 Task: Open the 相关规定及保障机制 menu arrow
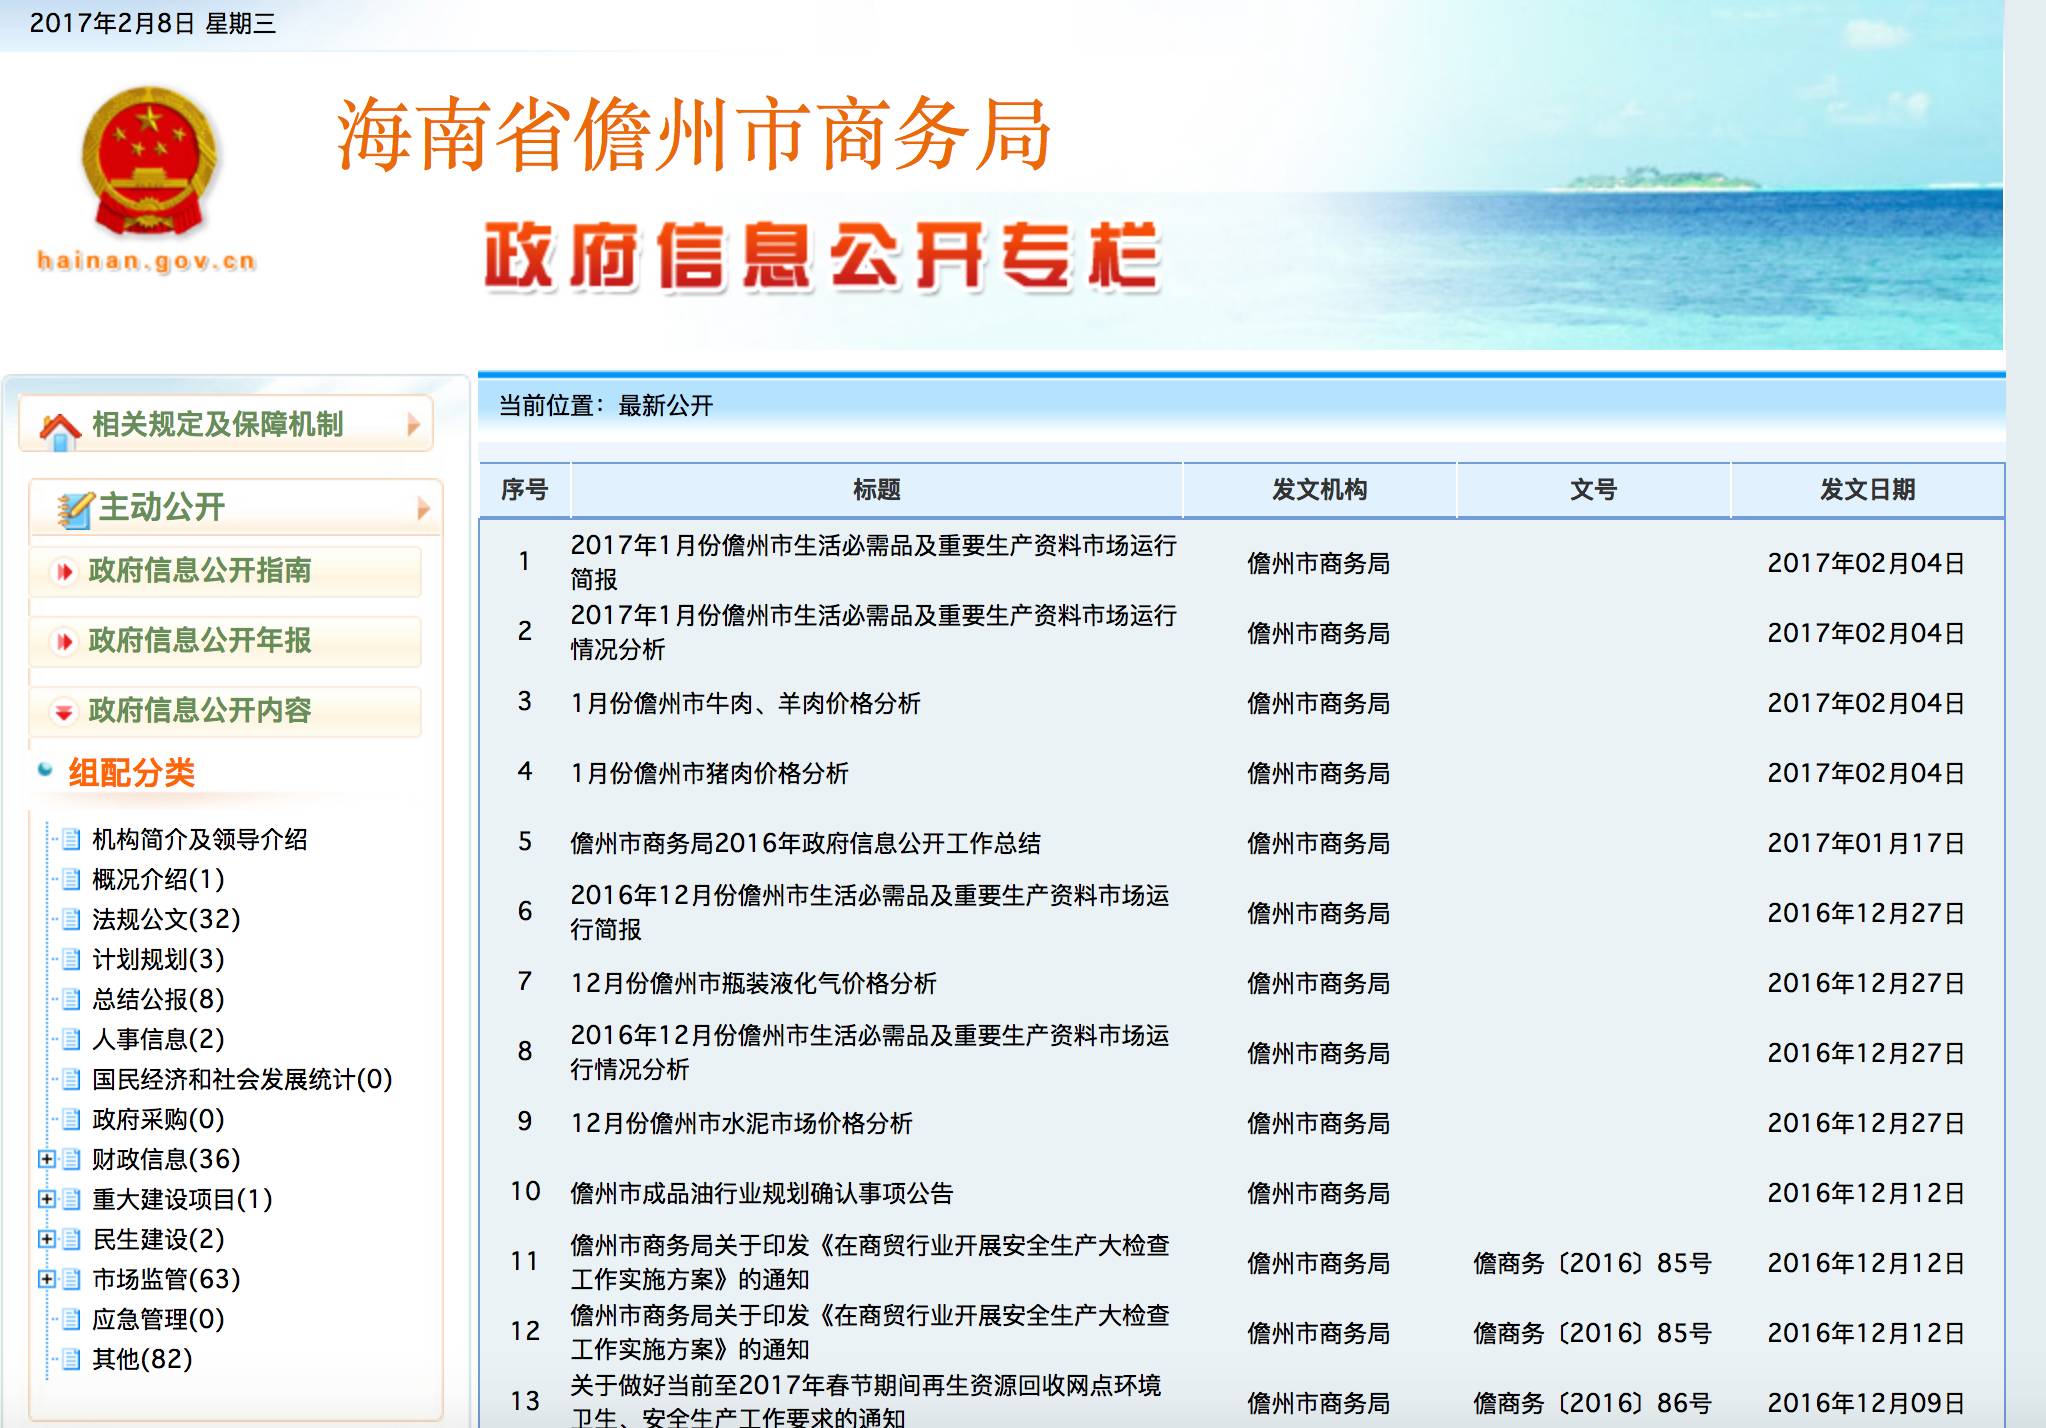pos(414,425)
